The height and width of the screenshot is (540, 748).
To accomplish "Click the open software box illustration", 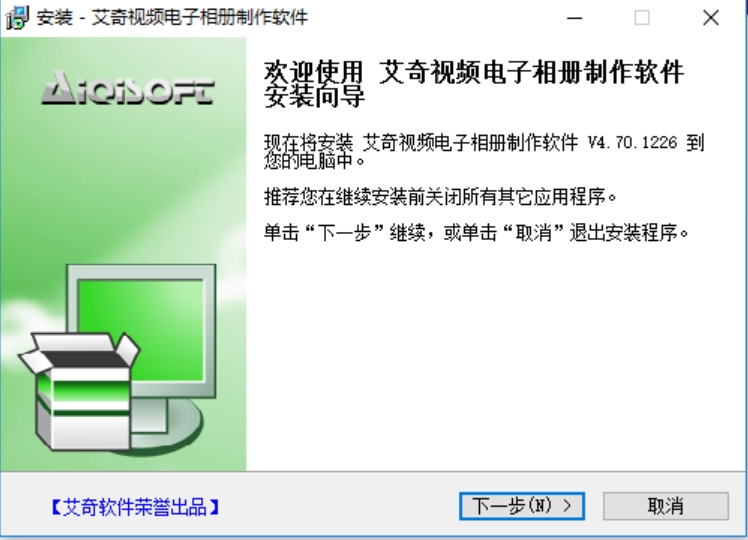I will pyautogui.click(x=79, y=391).
